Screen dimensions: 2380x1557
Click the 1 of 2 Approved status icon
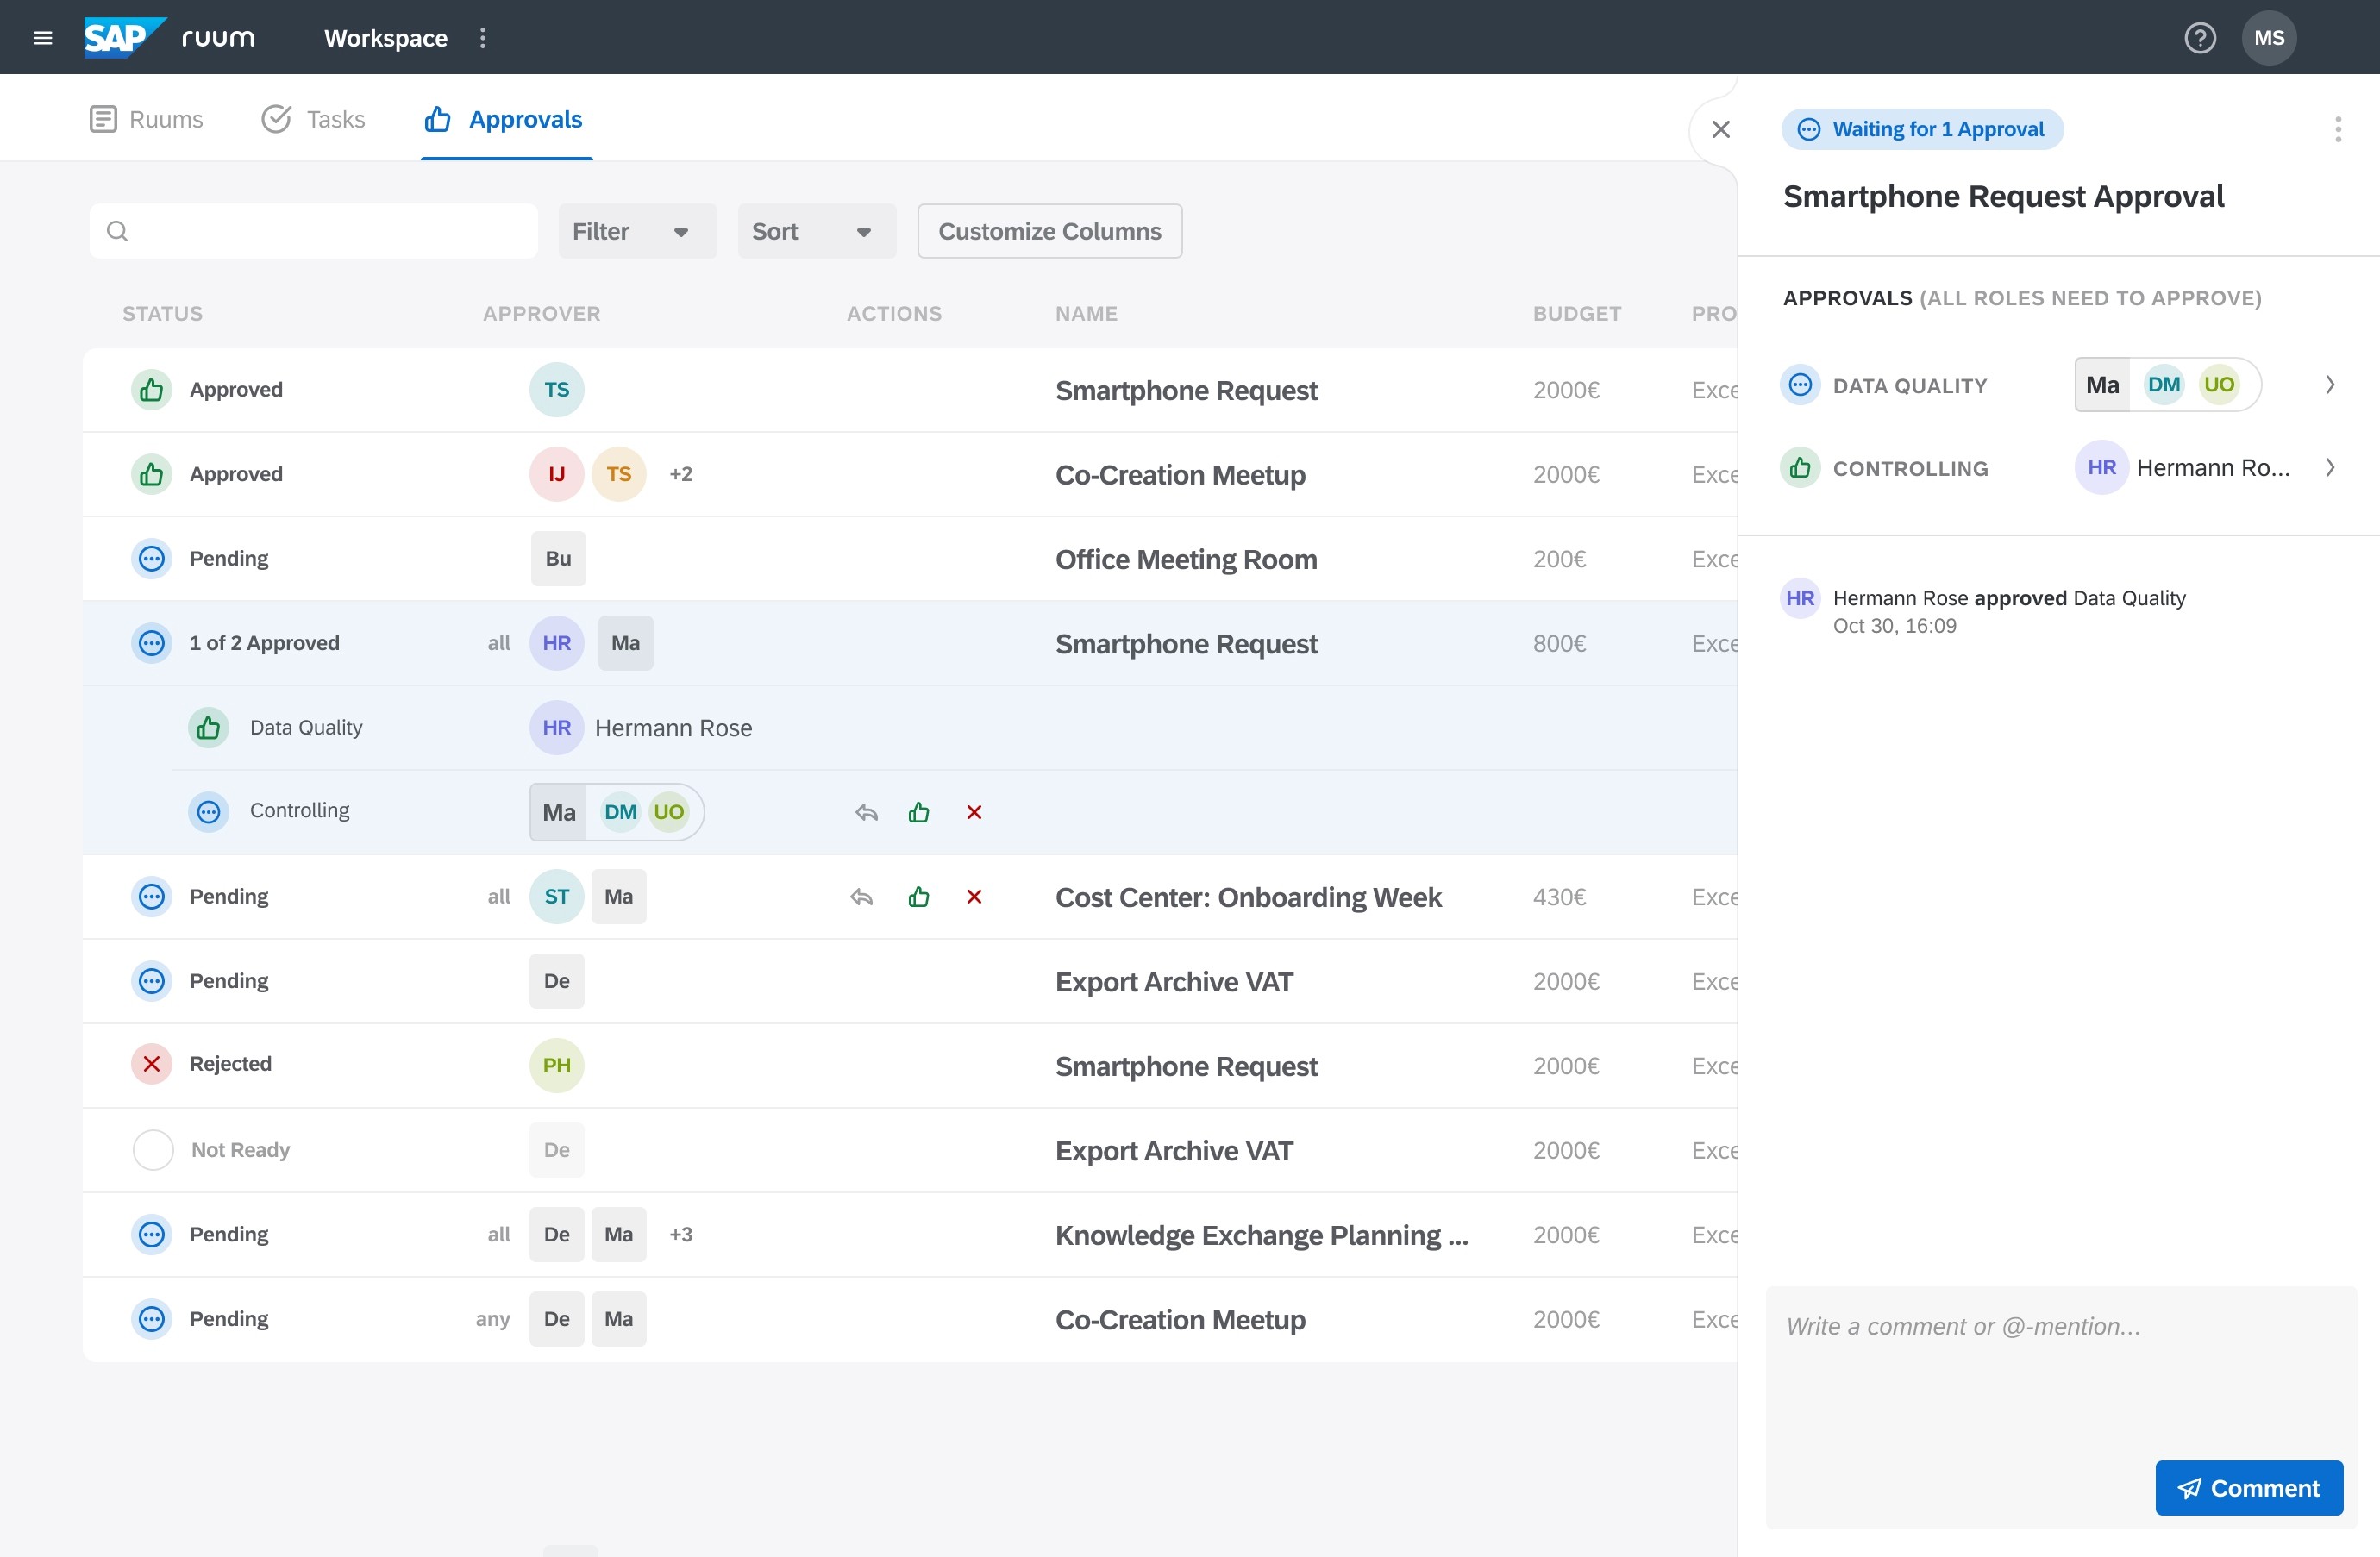[x=152, y=643]
